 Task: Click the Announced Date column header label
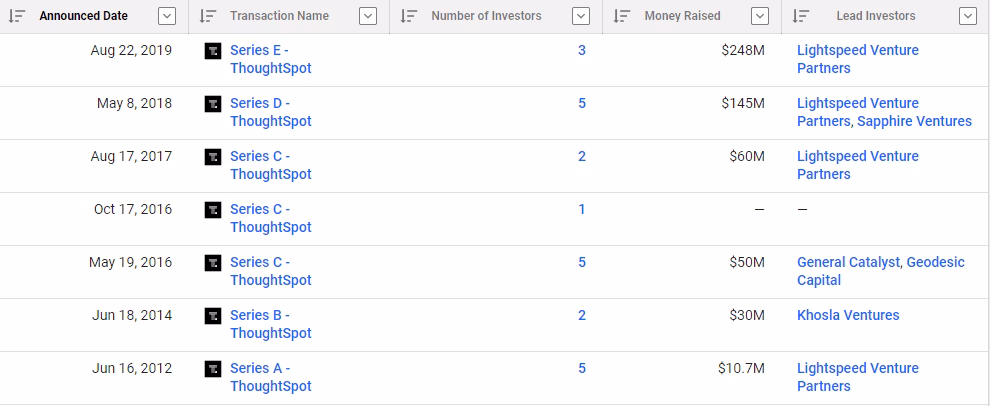click(x=83, y=16)
